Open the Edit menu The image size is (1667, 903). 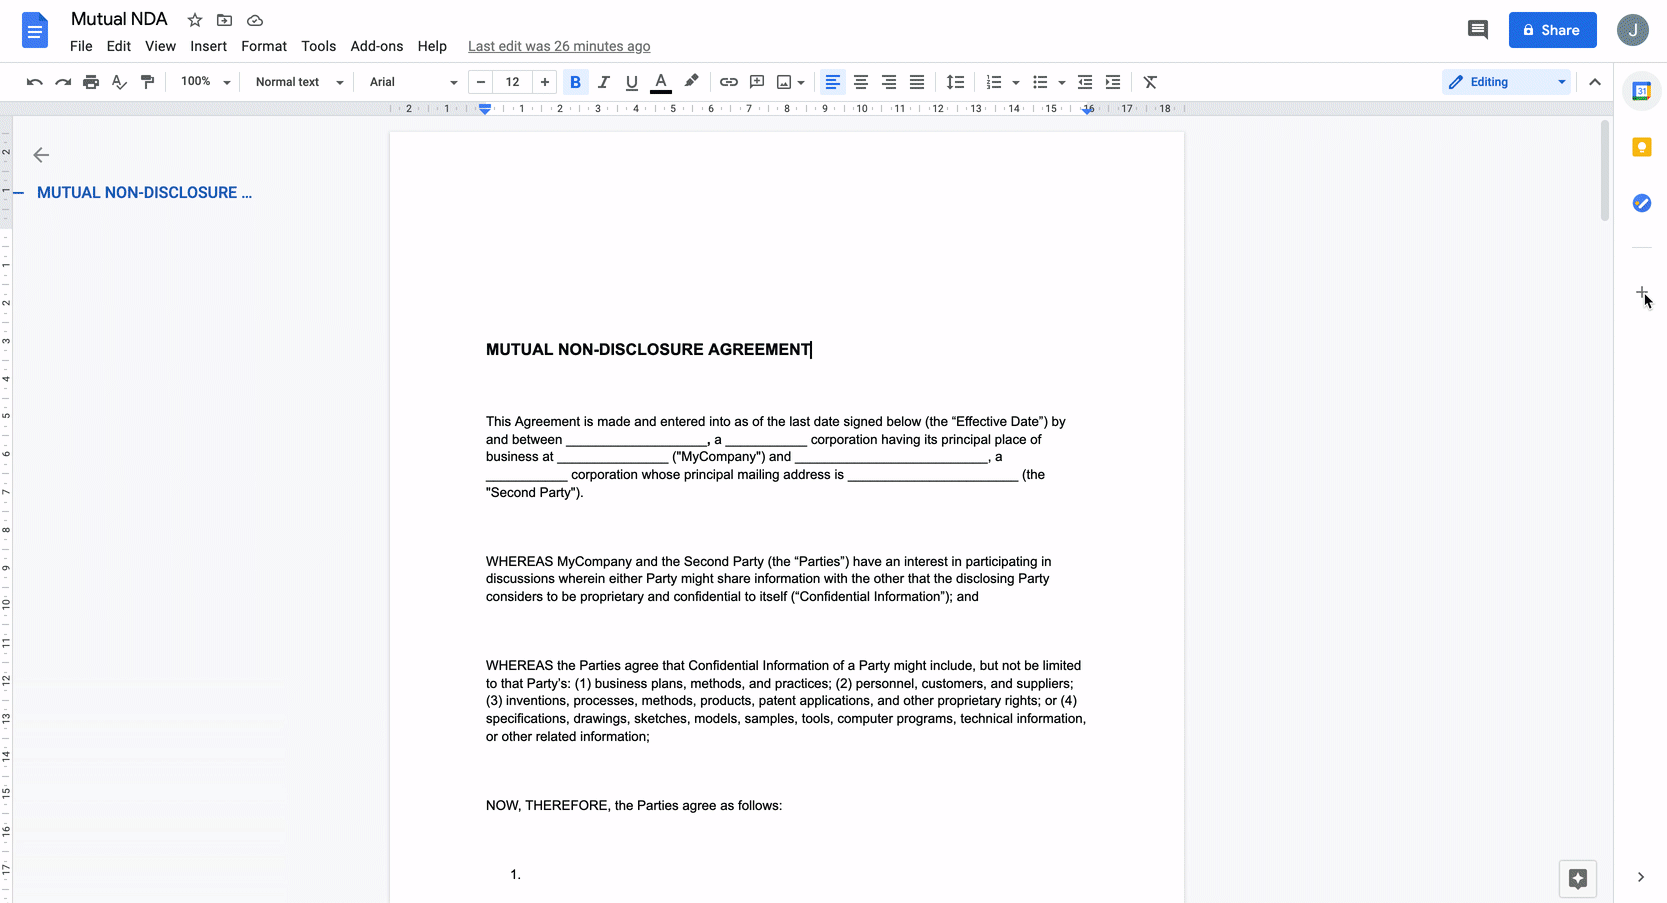click(119, 46)
